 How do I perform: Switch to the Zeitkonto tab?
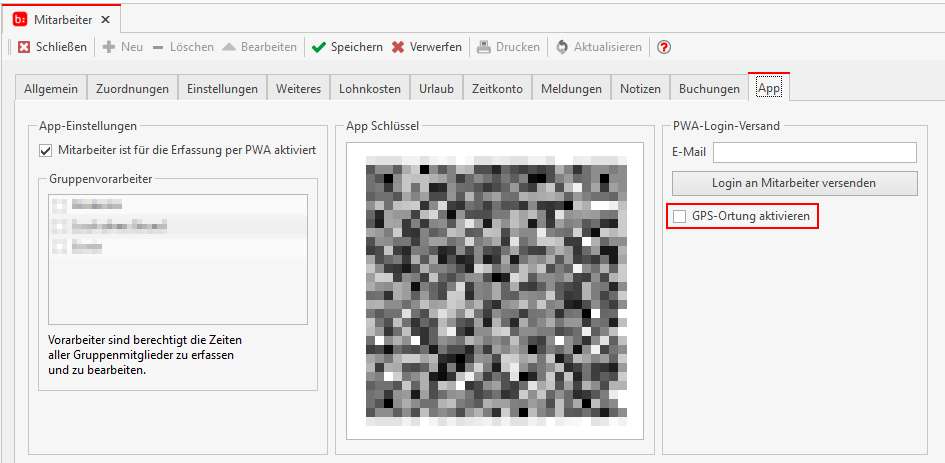[x=497, y=89]
